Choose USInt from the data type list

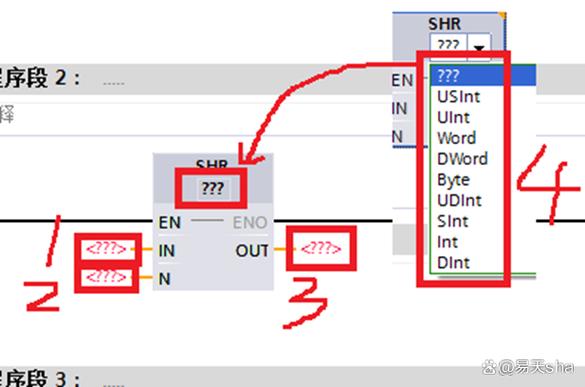459,97
